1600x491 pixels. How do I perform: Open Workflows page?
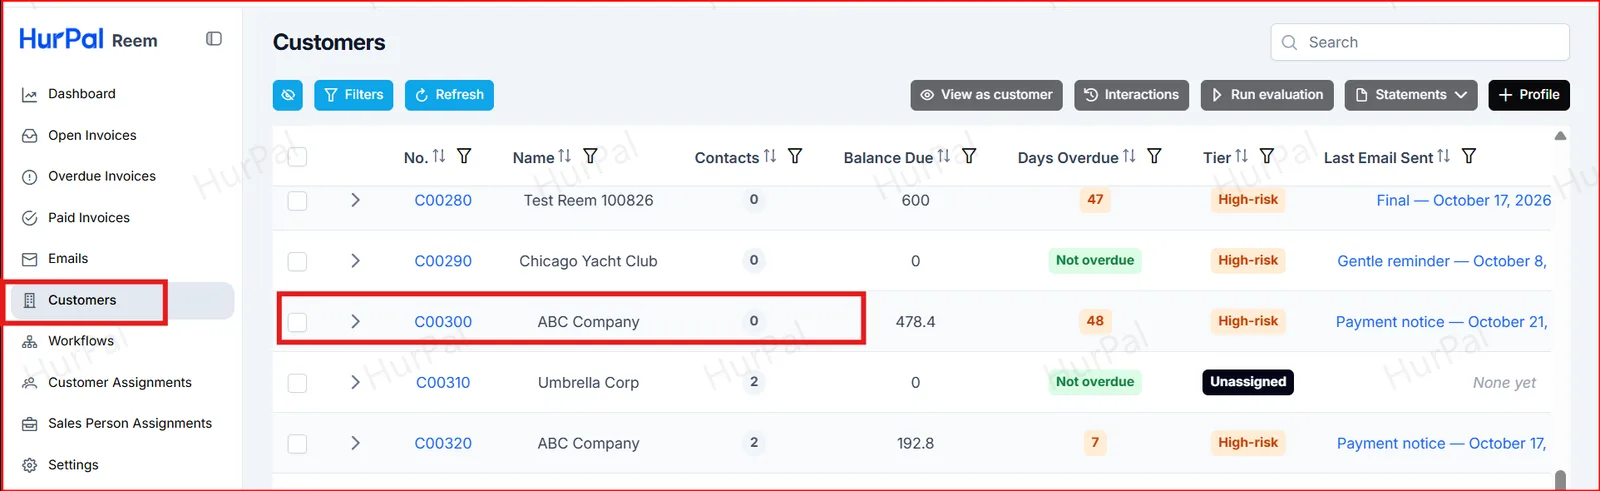tap(81, 341)
